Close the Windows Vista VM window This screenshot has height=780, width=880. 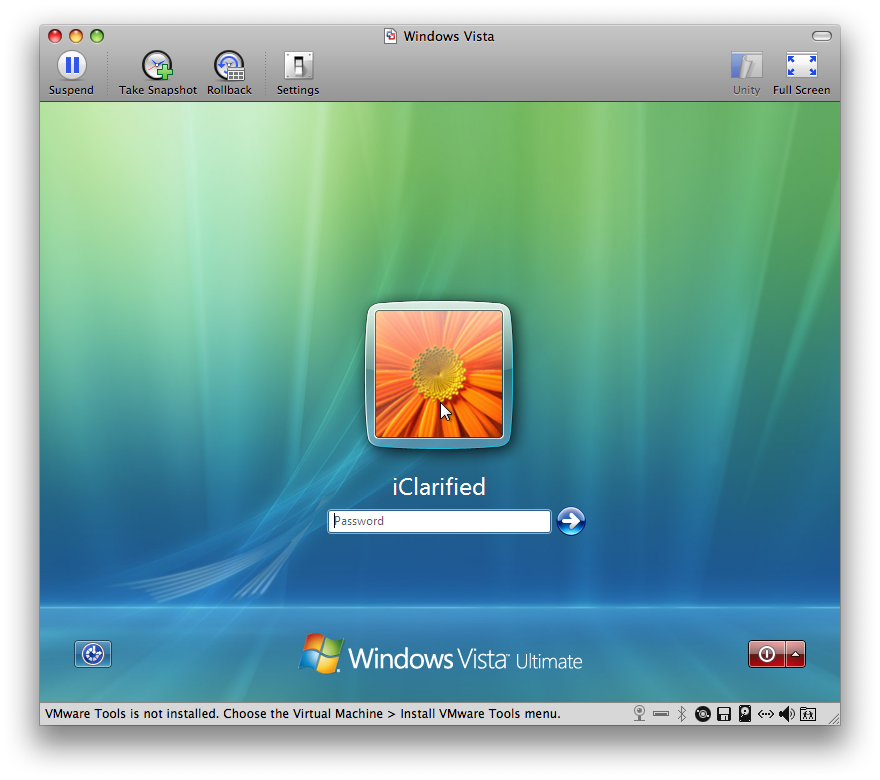click(x=55, y=36)
